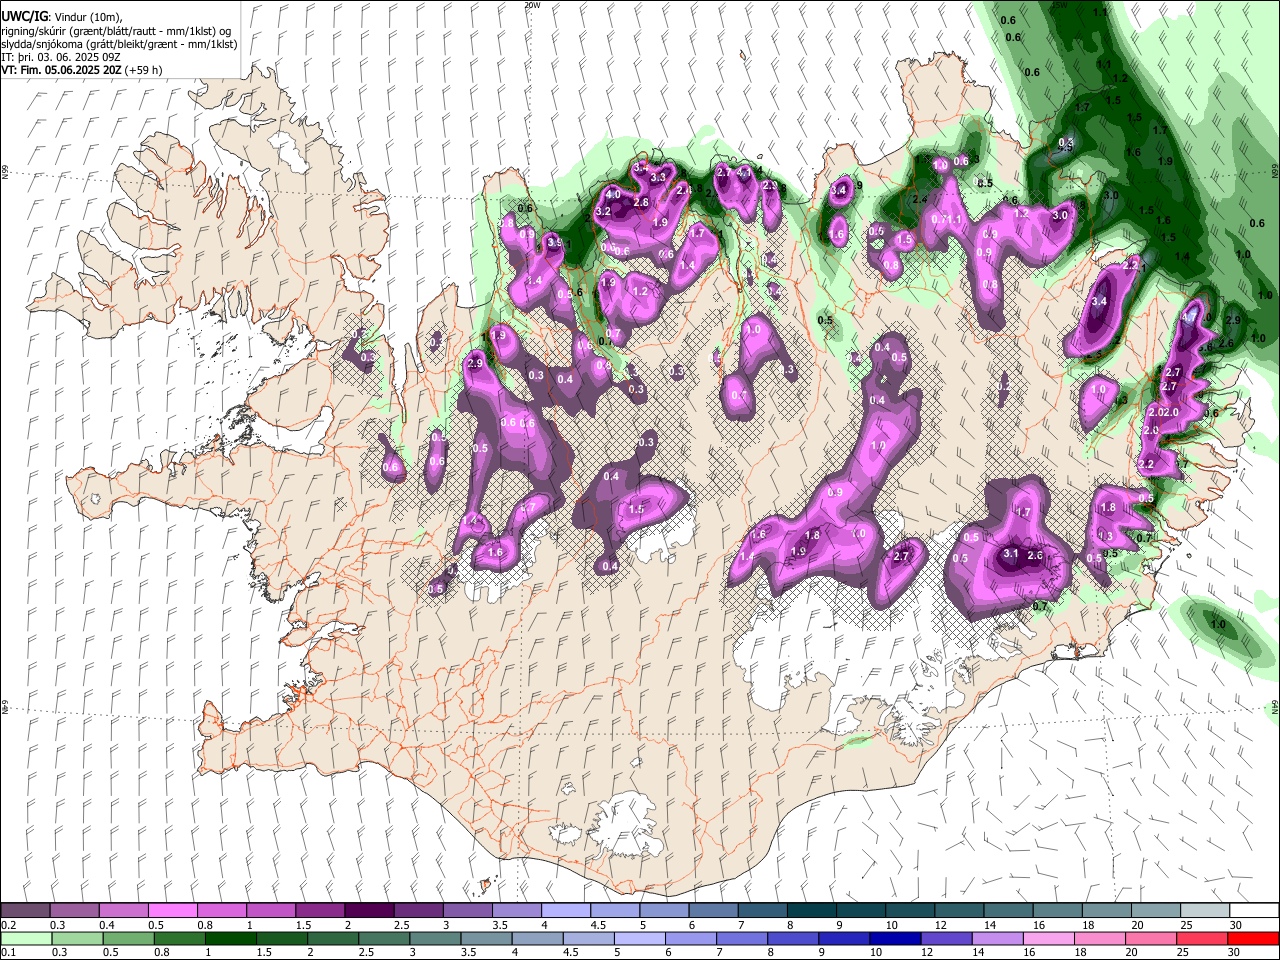Viewport: 1280px width, 960px height.
Task: Click the 3.3 snowfall value on the map
Action: click(x=658, y=178)
